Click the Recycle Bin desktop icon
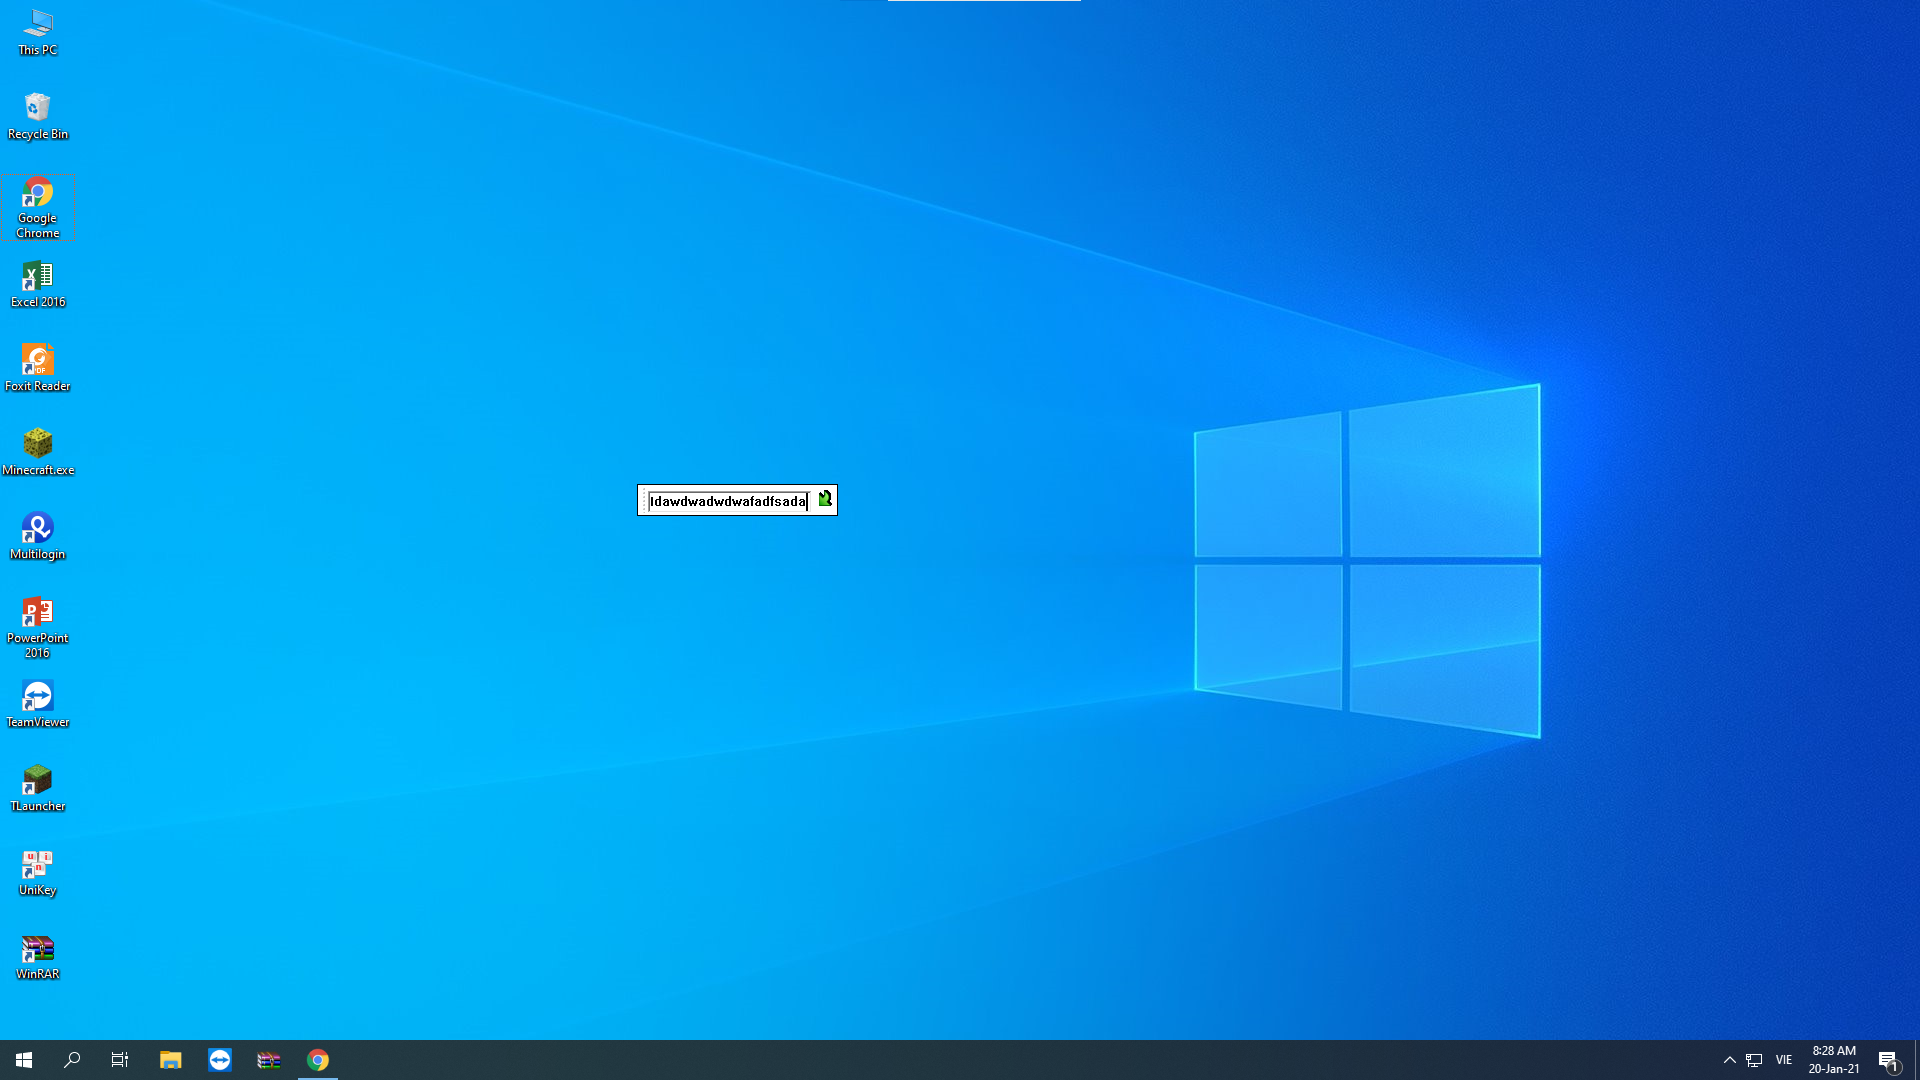 [x=36, y=108]
